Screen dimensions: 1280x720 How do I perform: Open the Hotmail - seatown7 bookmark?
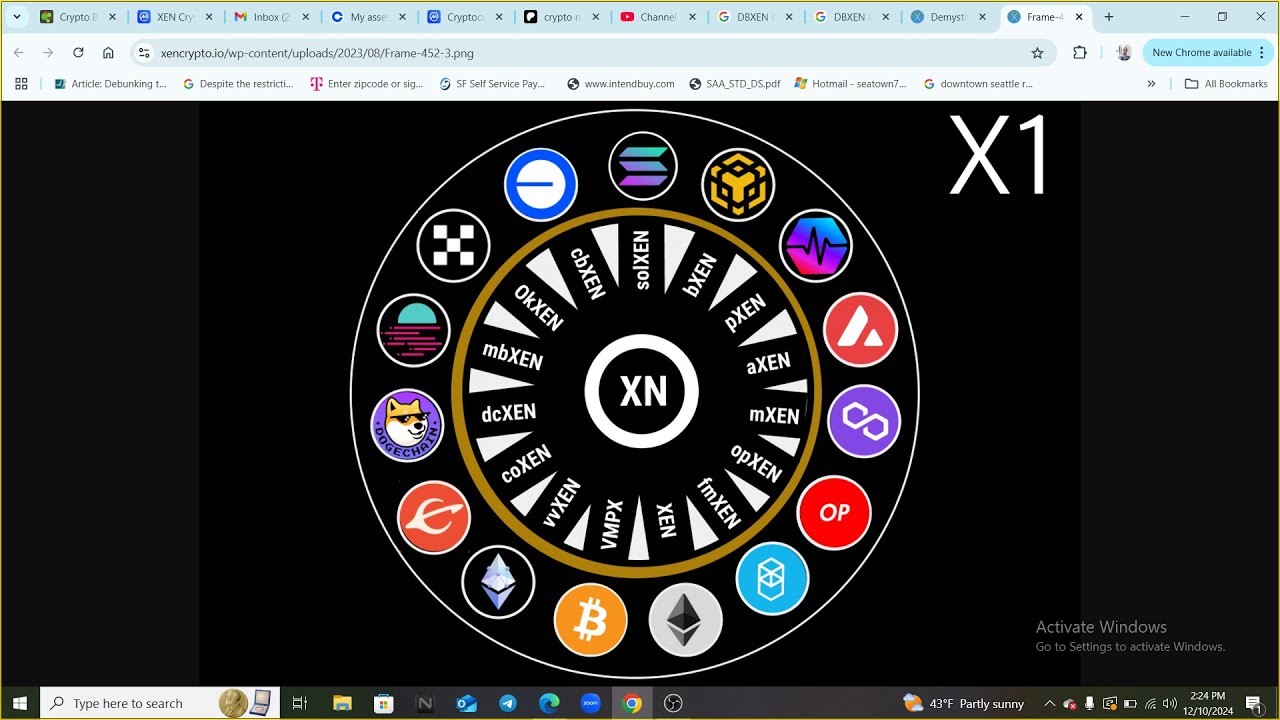(850, 84)
